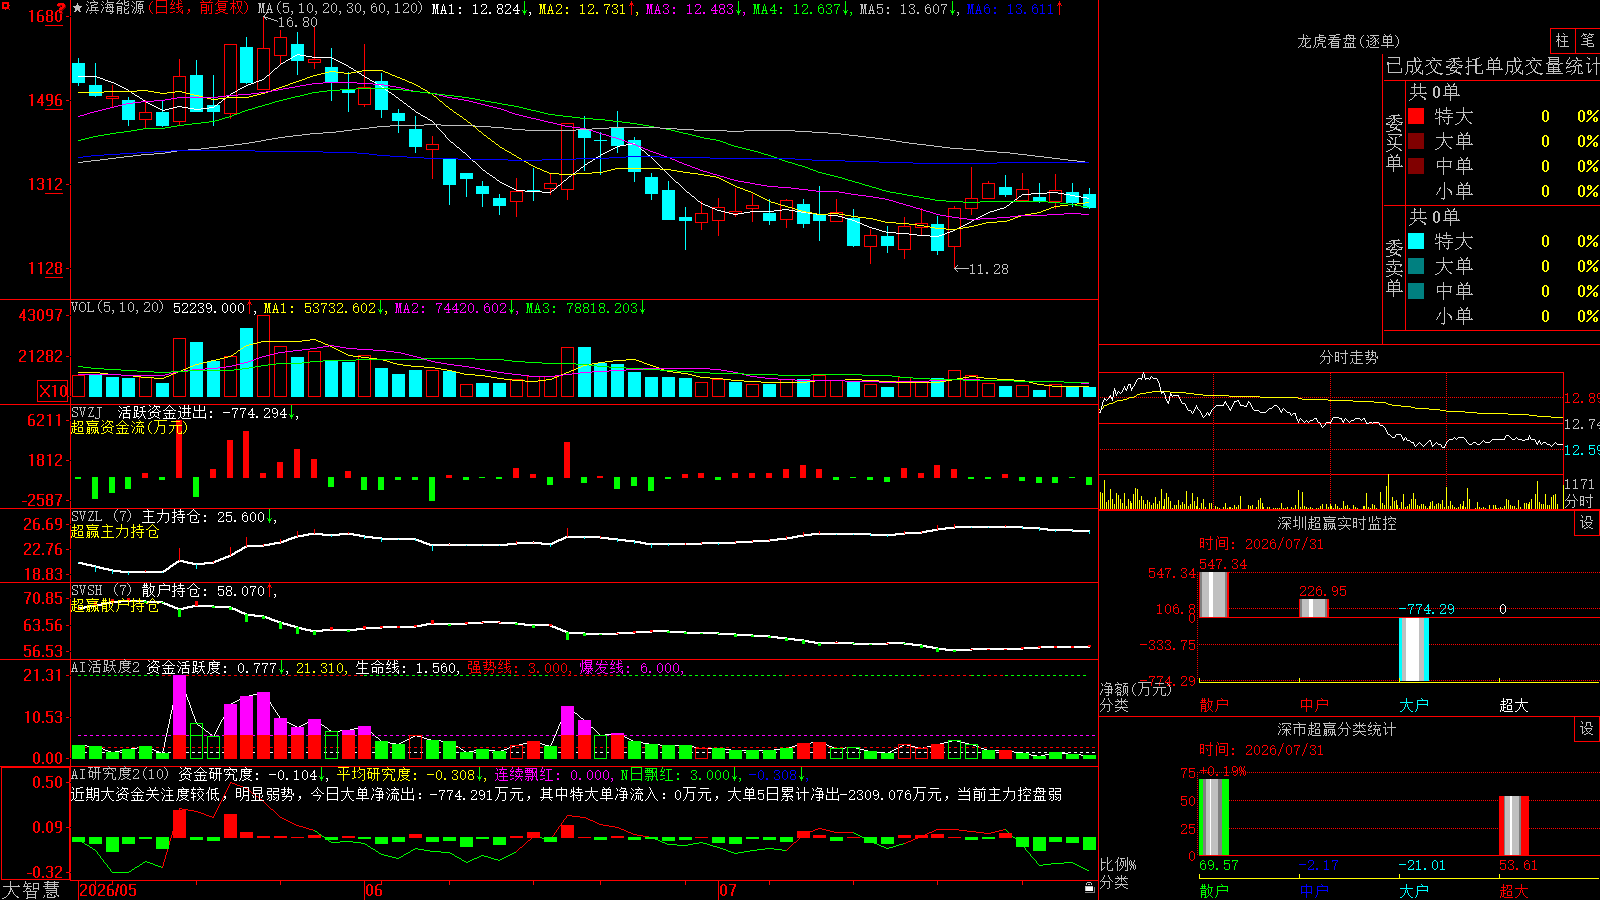
Task: Click the 深市超赢分类统计 panel title
Action: (1336, 729)
